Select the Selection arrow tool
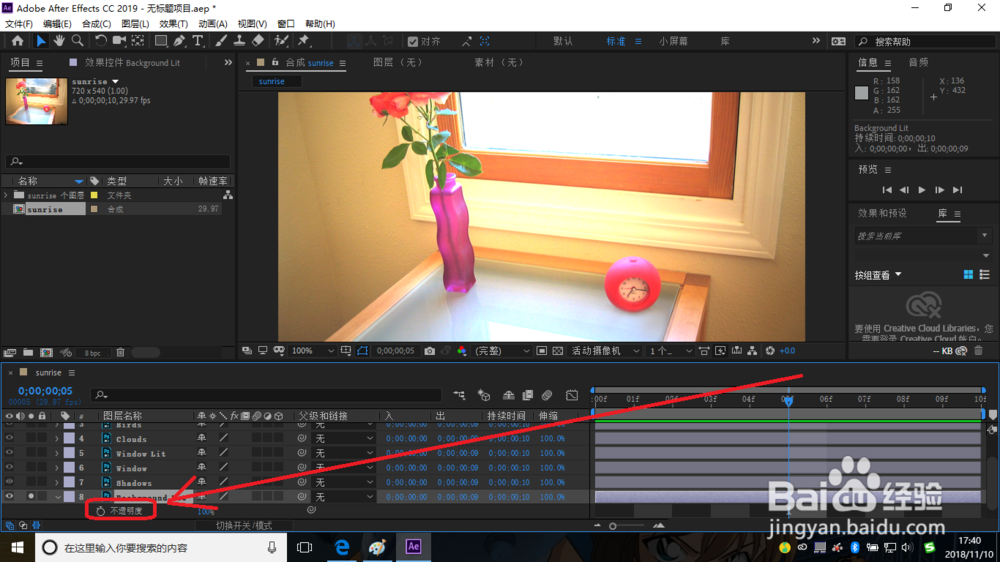This screenshot has width=1000, height=562. [x=41, y=41]
